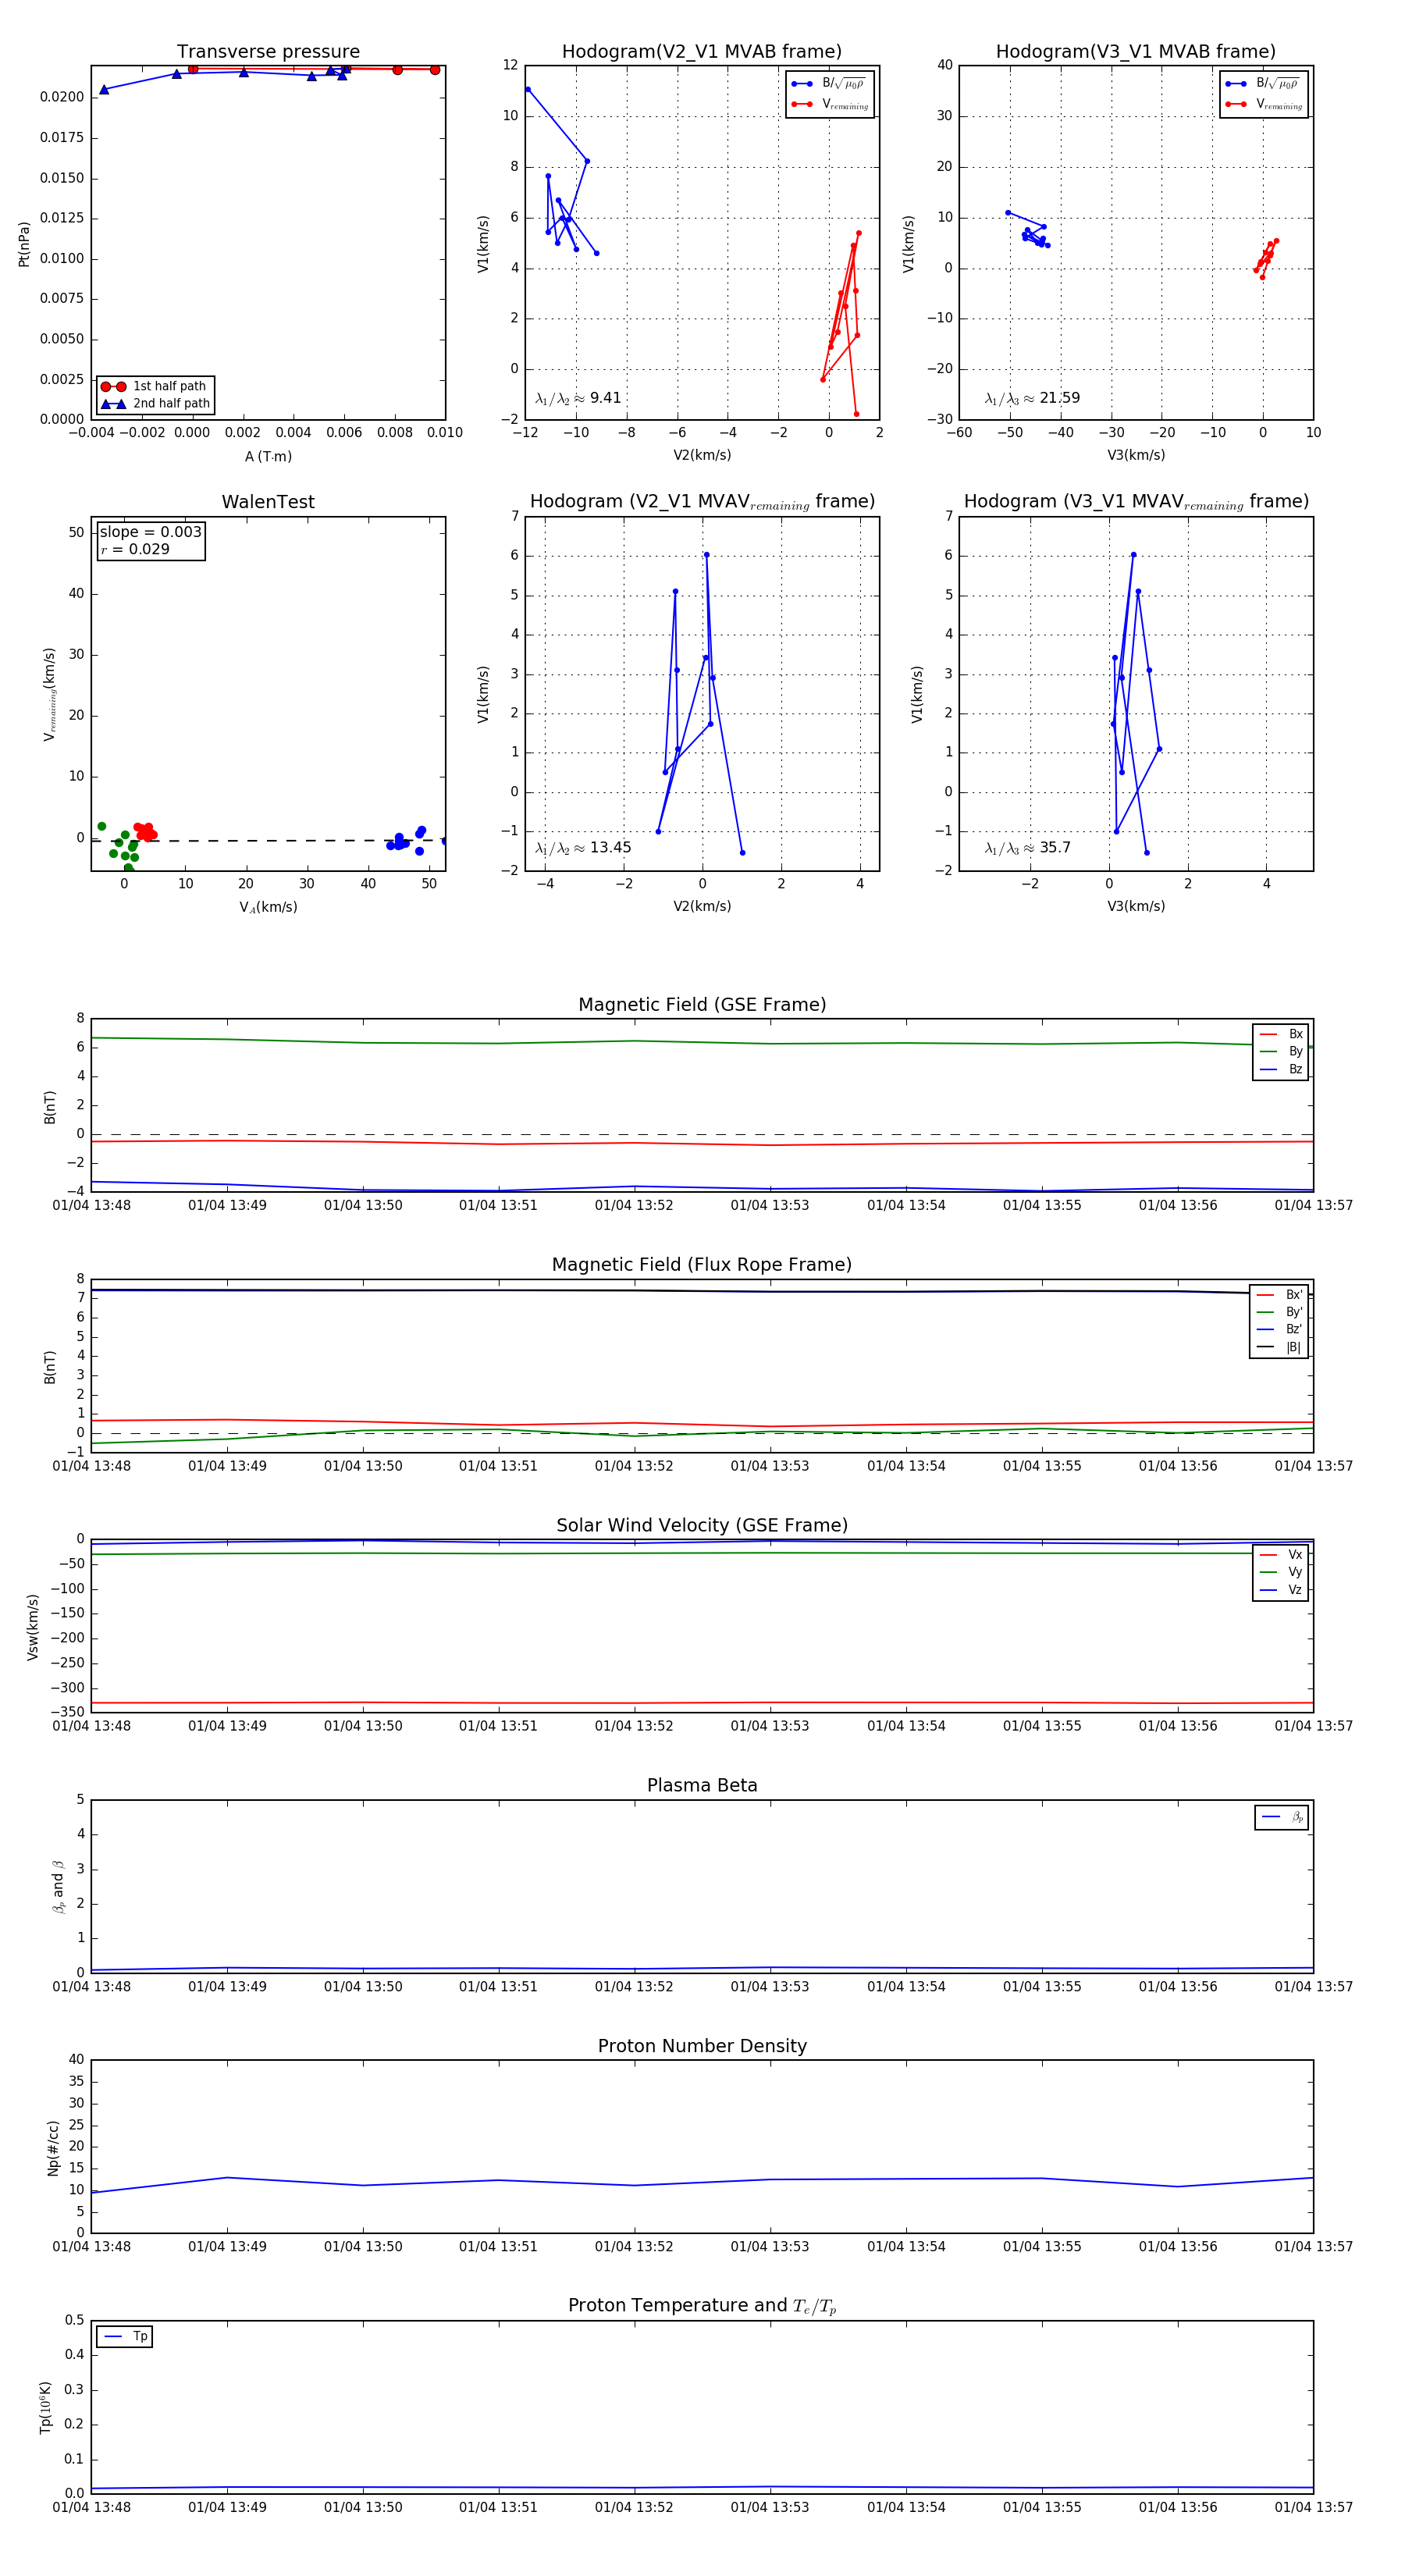This screenshot has height=2576, width=1405.
Task: Click the eigenvalue ratio "21.59" annotation
Action: (1032, 398)
